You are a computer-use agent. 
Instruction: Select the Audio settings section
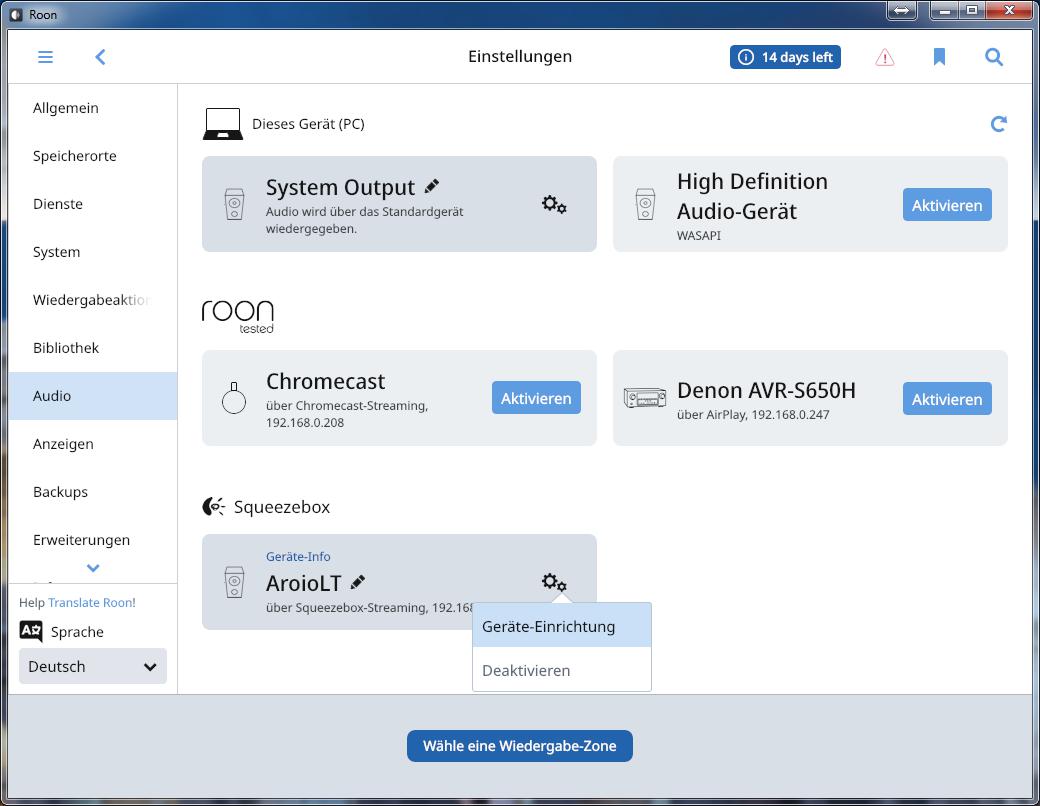(93, 396)
